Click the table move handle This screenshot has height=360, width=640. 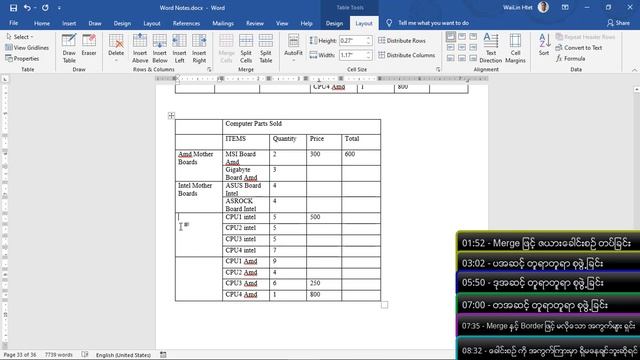[171, 116]
